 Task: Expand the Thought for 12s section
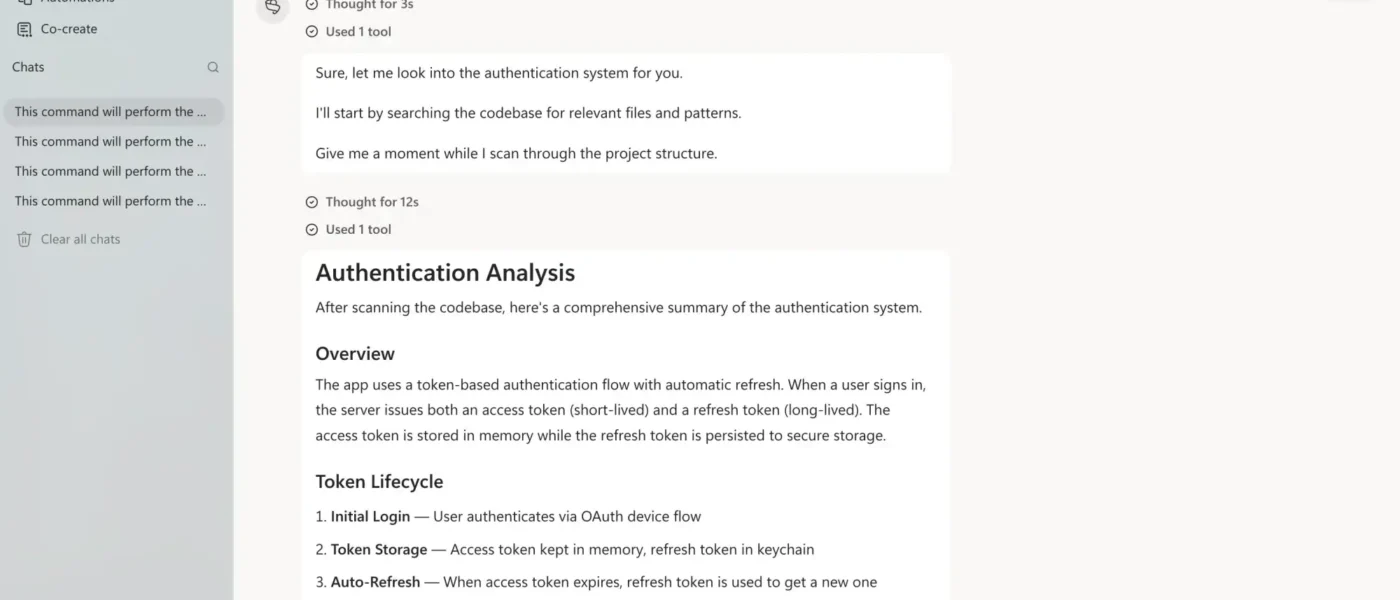pos(362,202)
